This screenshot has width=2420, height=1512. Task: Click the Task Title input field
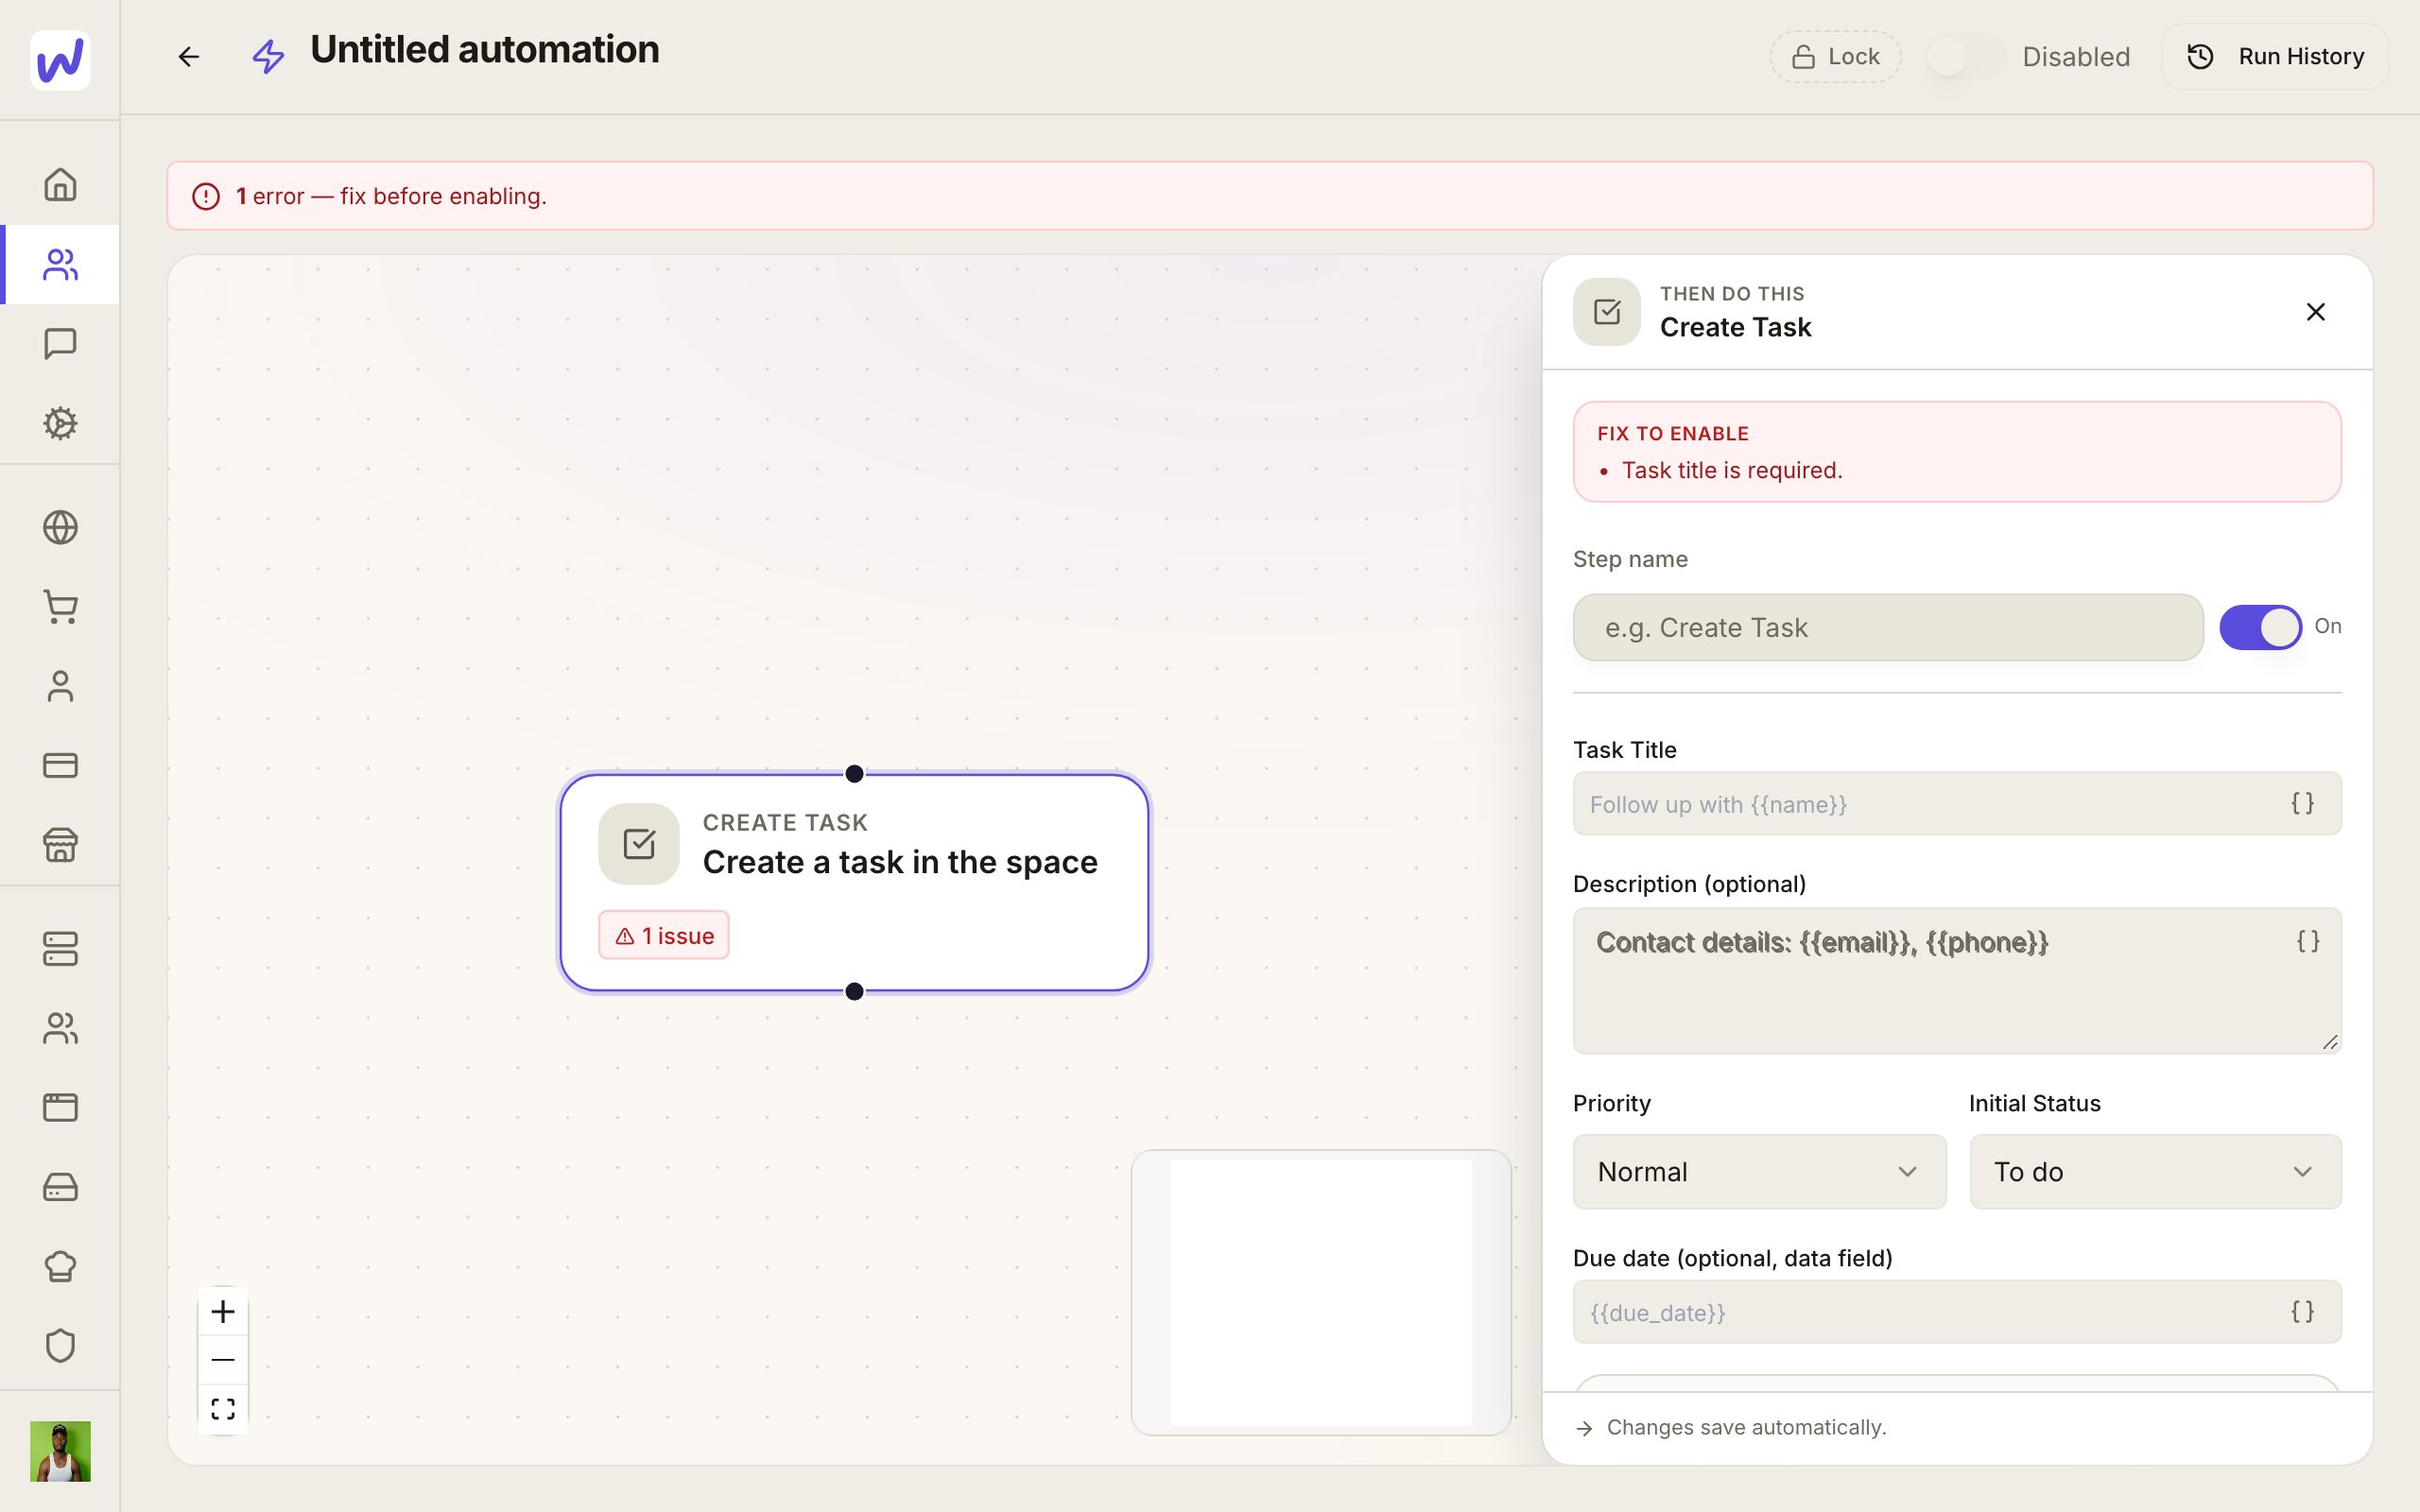click(1957, 803)
